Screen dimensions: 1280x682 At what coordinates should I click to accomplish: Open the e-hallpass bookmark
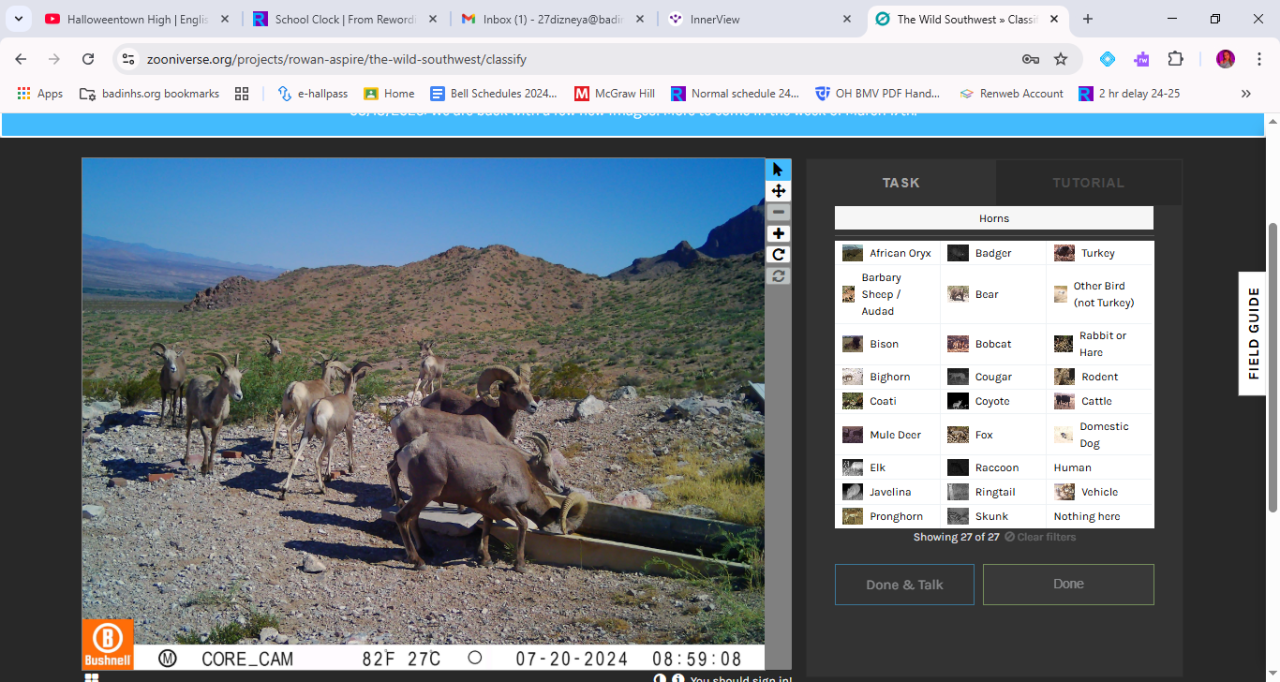point(313,93)
